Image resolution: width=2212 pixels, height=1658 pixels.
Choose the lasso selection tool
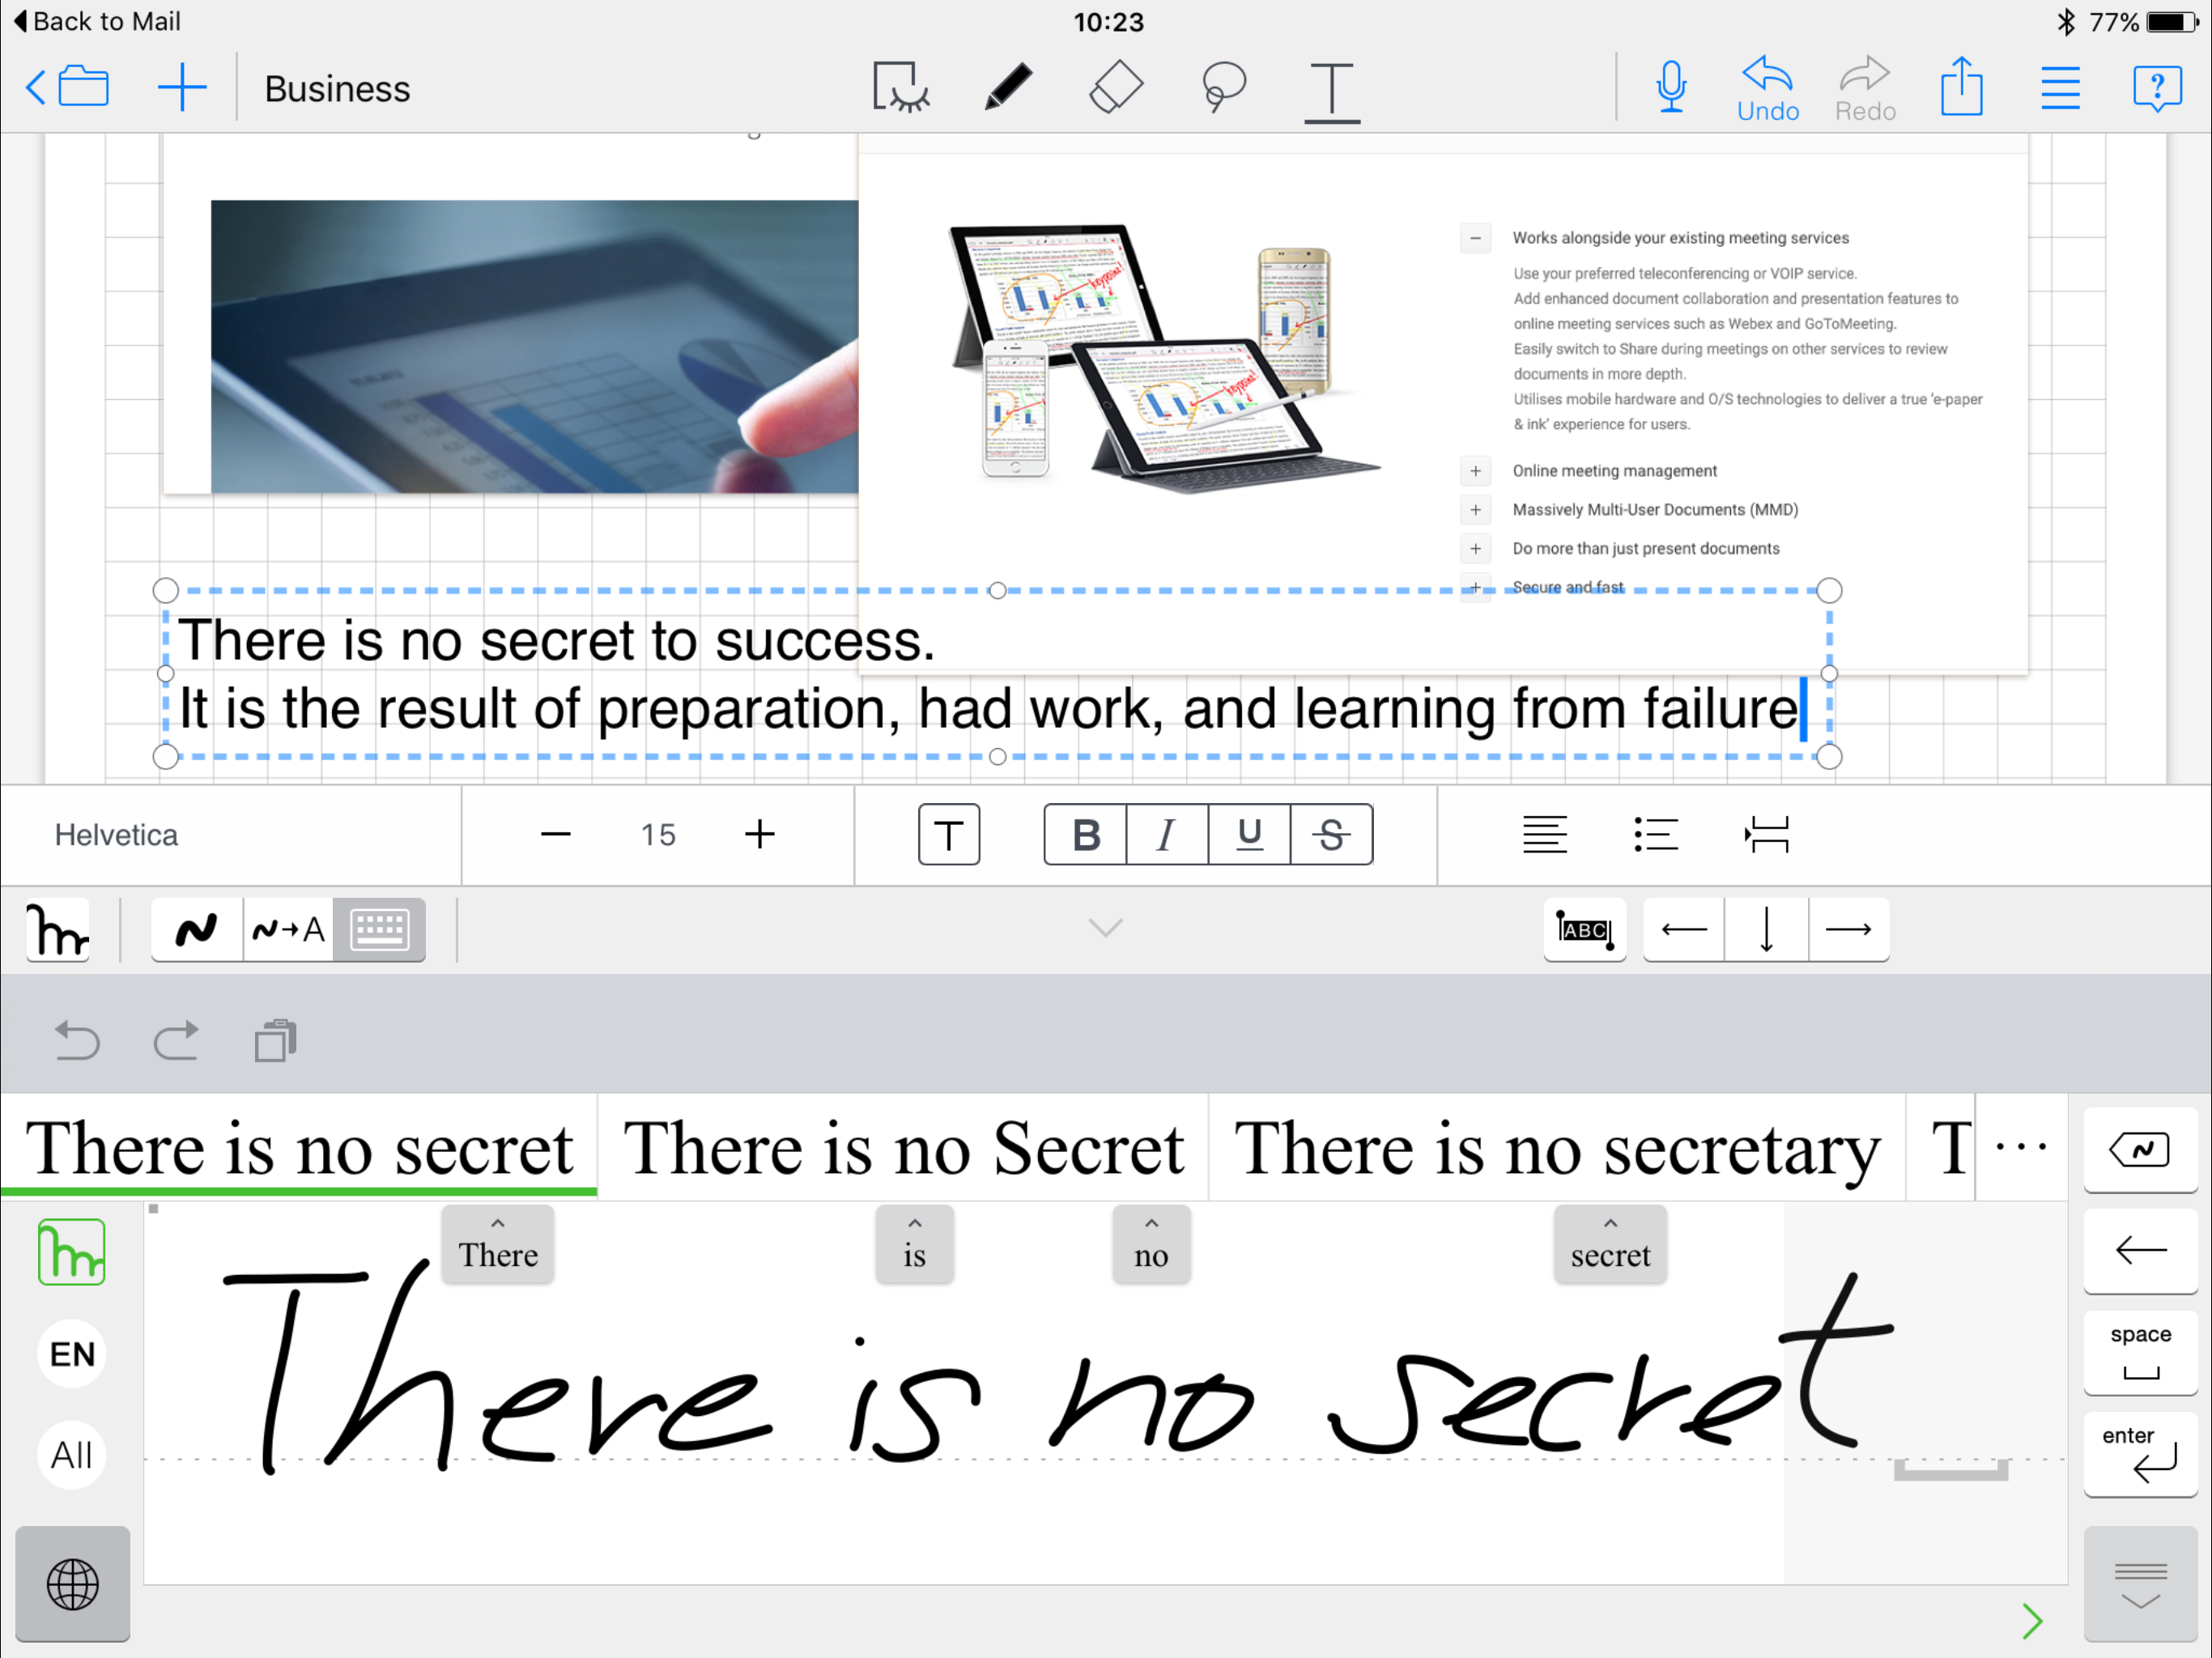click(x=1222, y=88)
